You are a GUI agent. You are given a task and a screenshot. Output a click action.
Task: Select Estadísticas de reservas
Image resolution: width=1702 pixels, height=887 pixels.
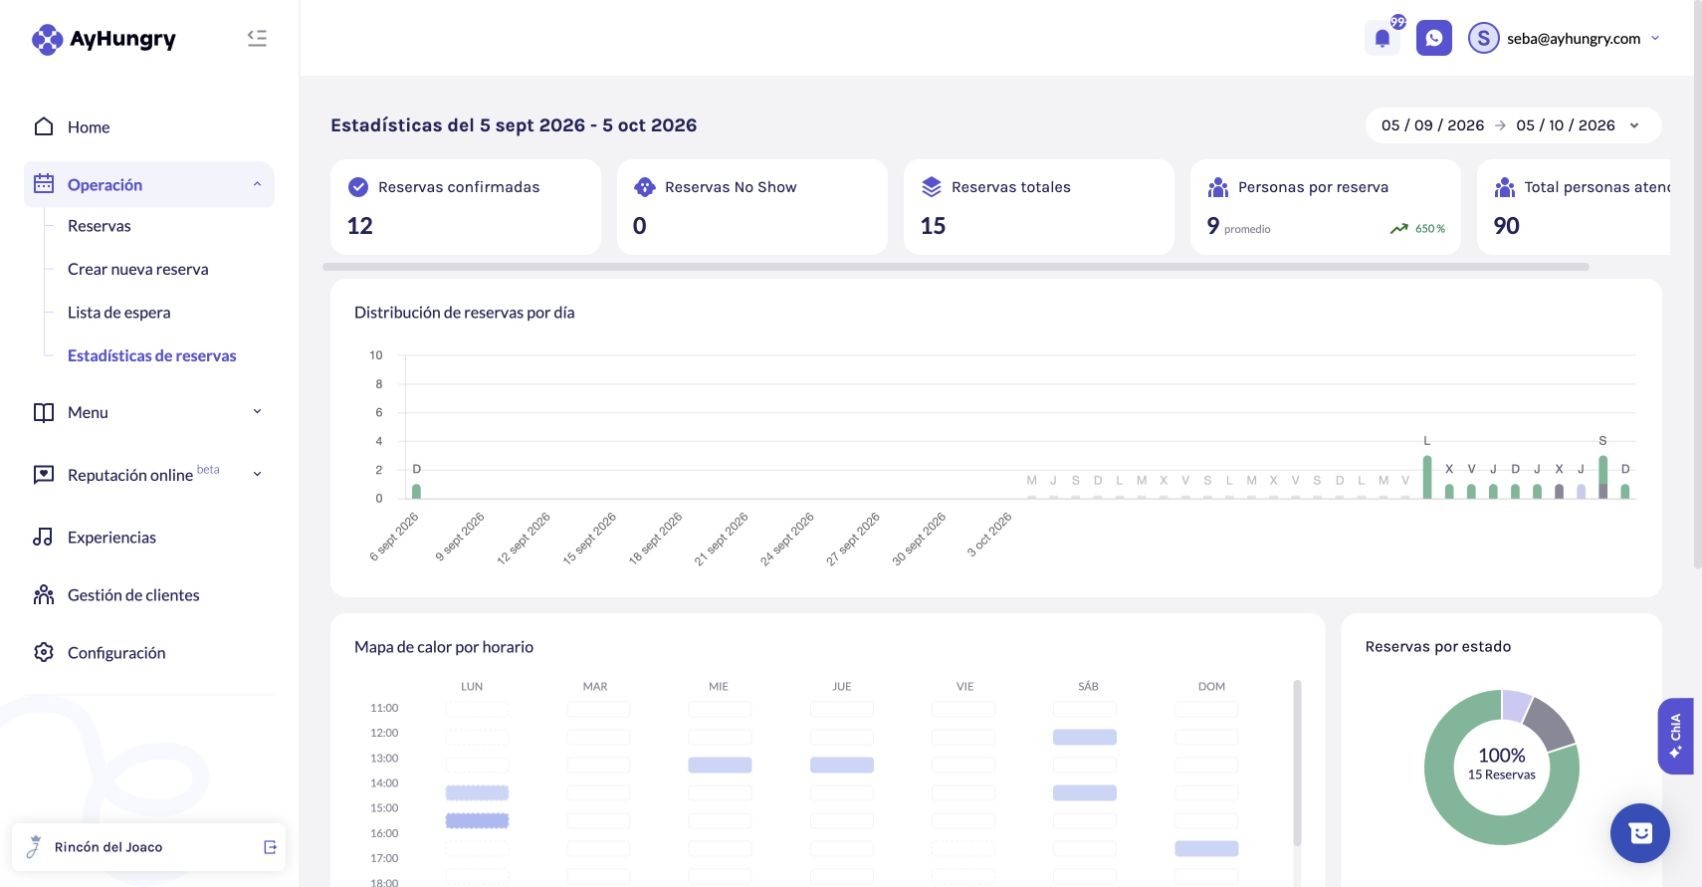pyautogui.click(x=152, y=355)
